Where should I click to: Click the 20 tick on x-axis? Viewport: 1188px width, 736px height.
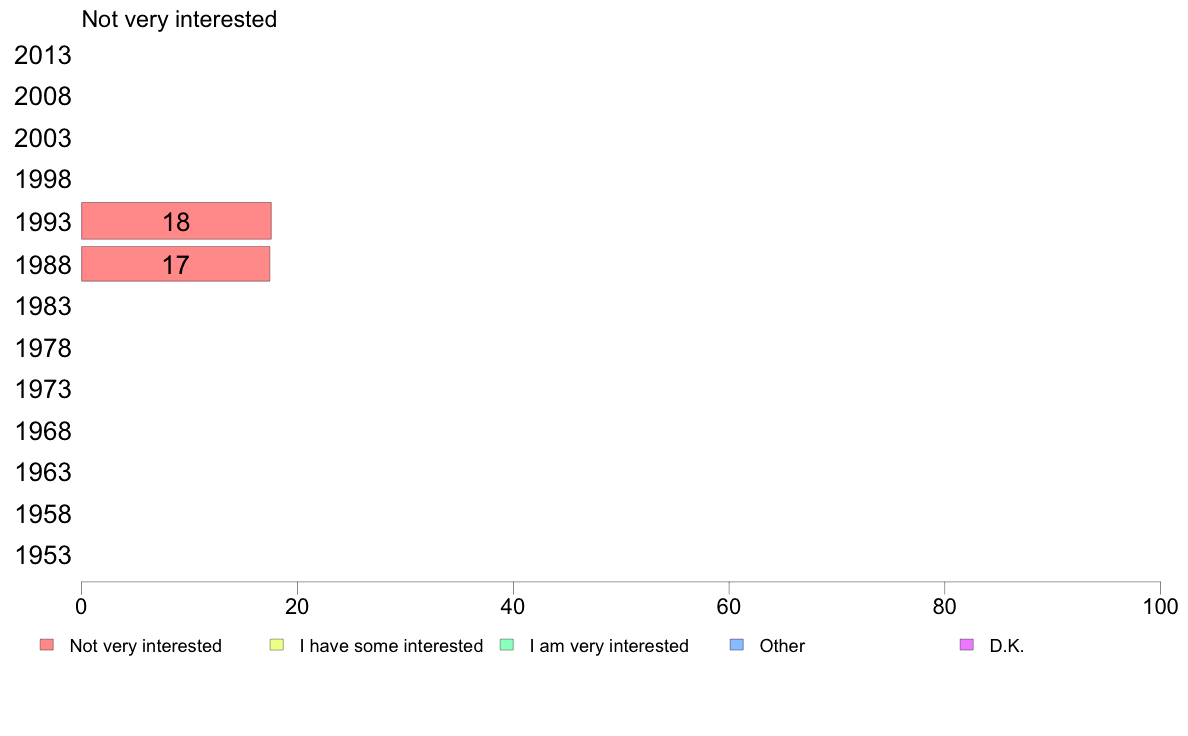pyautogui.click(x=297, y=606)
